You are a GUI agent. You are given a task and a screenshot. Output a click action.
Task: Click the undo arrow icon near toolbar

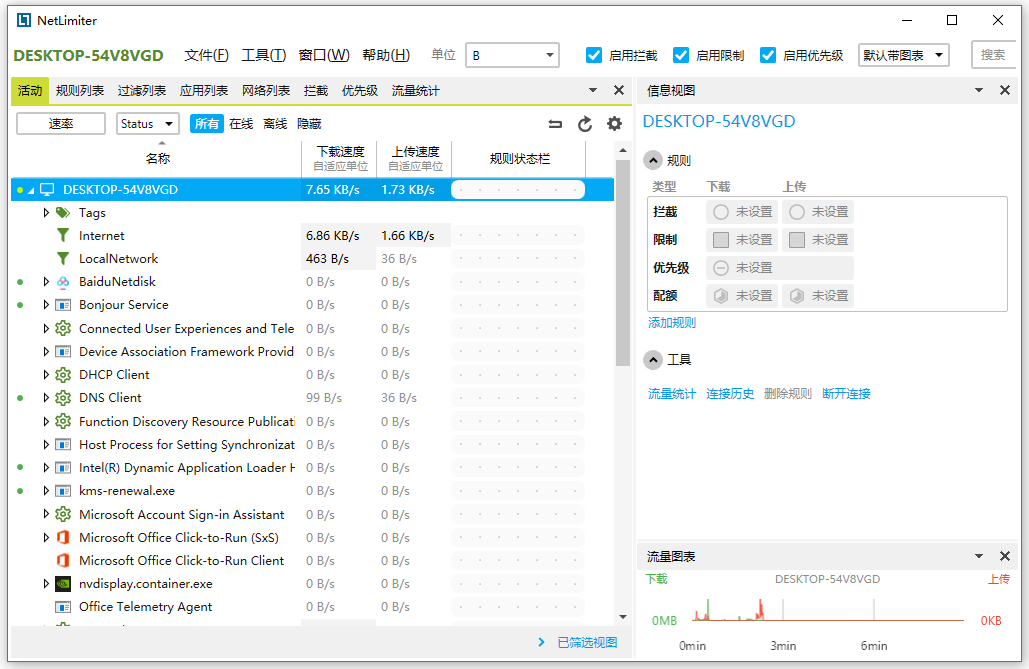click(557, 123)
